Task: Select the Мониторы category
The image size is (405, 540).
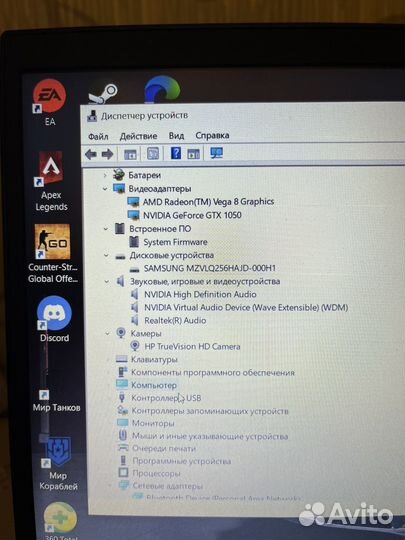Action: pyautogui.click(x=153, y=423)
